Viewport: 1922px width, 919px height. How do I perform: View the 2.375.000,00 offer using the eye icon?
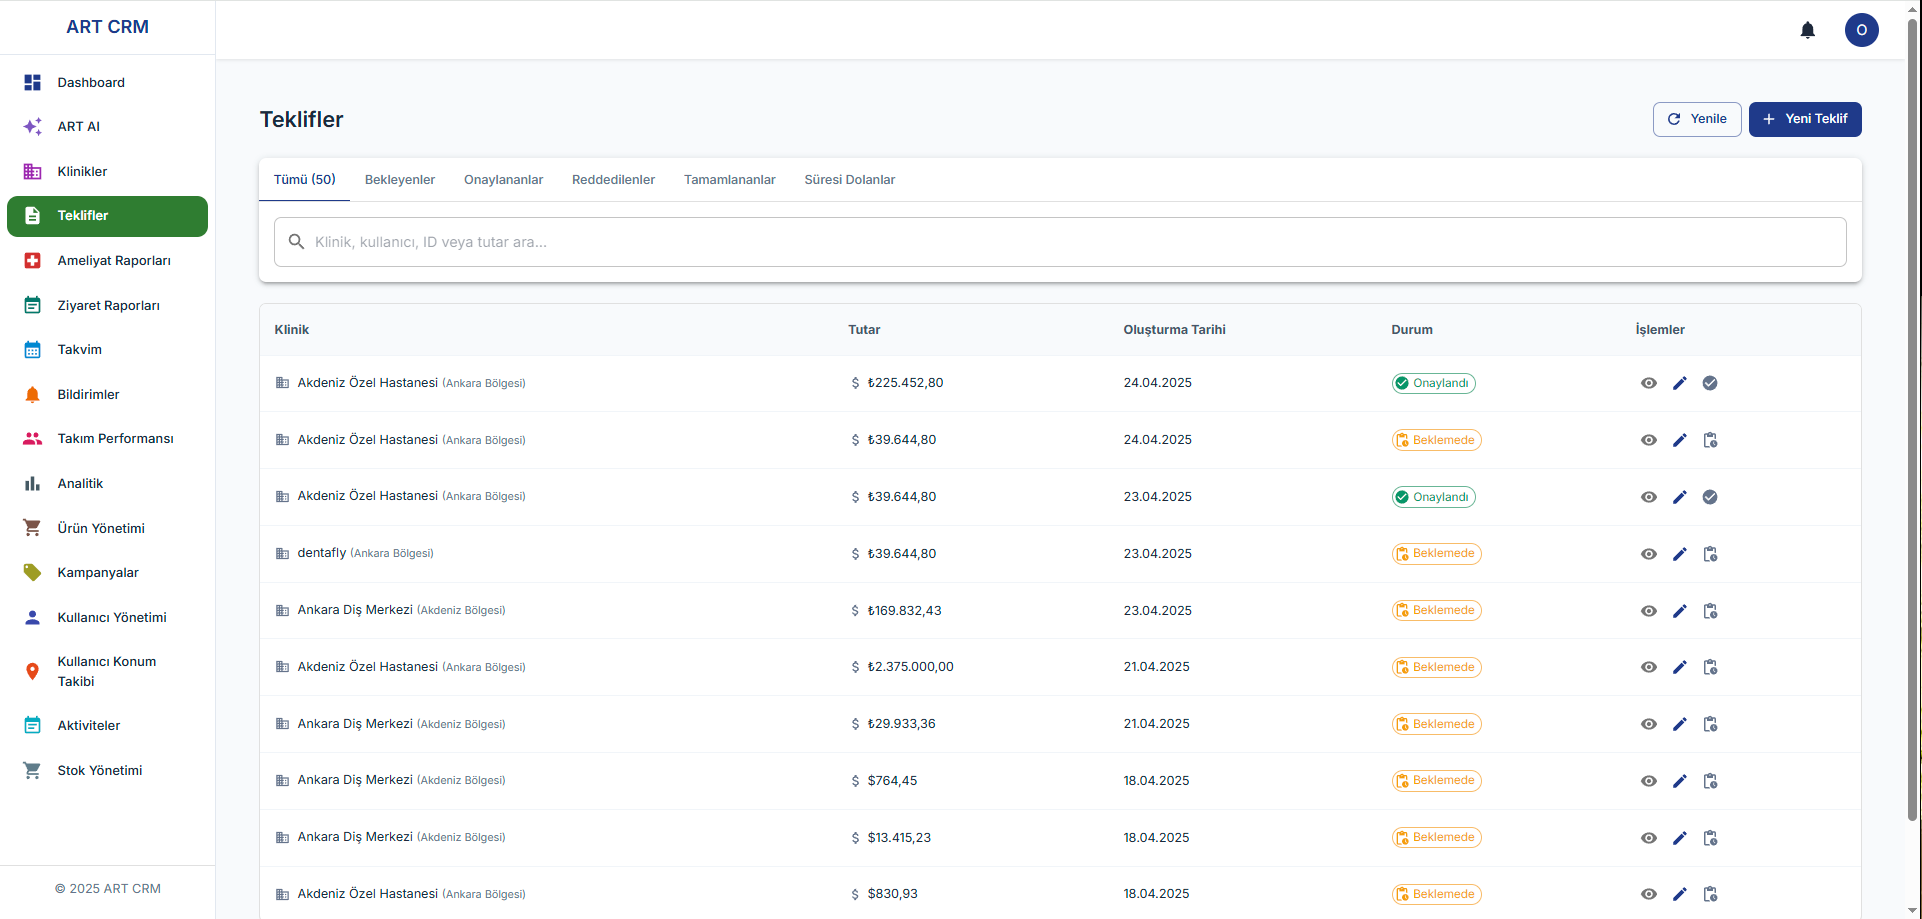point(1648,667)
